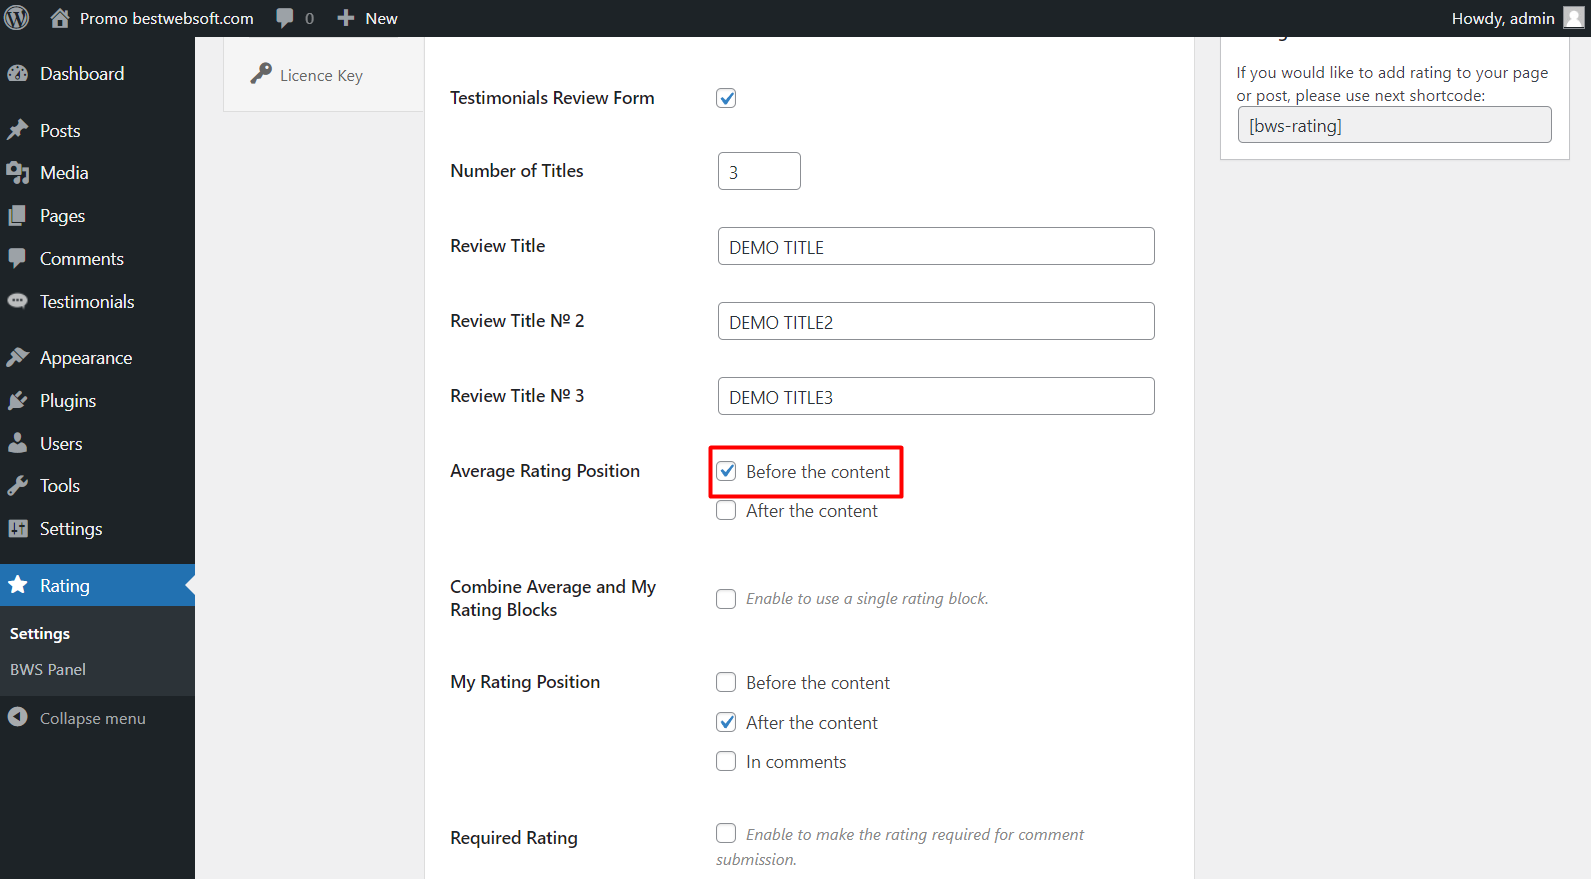
Task: Click the Review Title № 2 field
Action: pyautogui.click(x=936, y=321)
